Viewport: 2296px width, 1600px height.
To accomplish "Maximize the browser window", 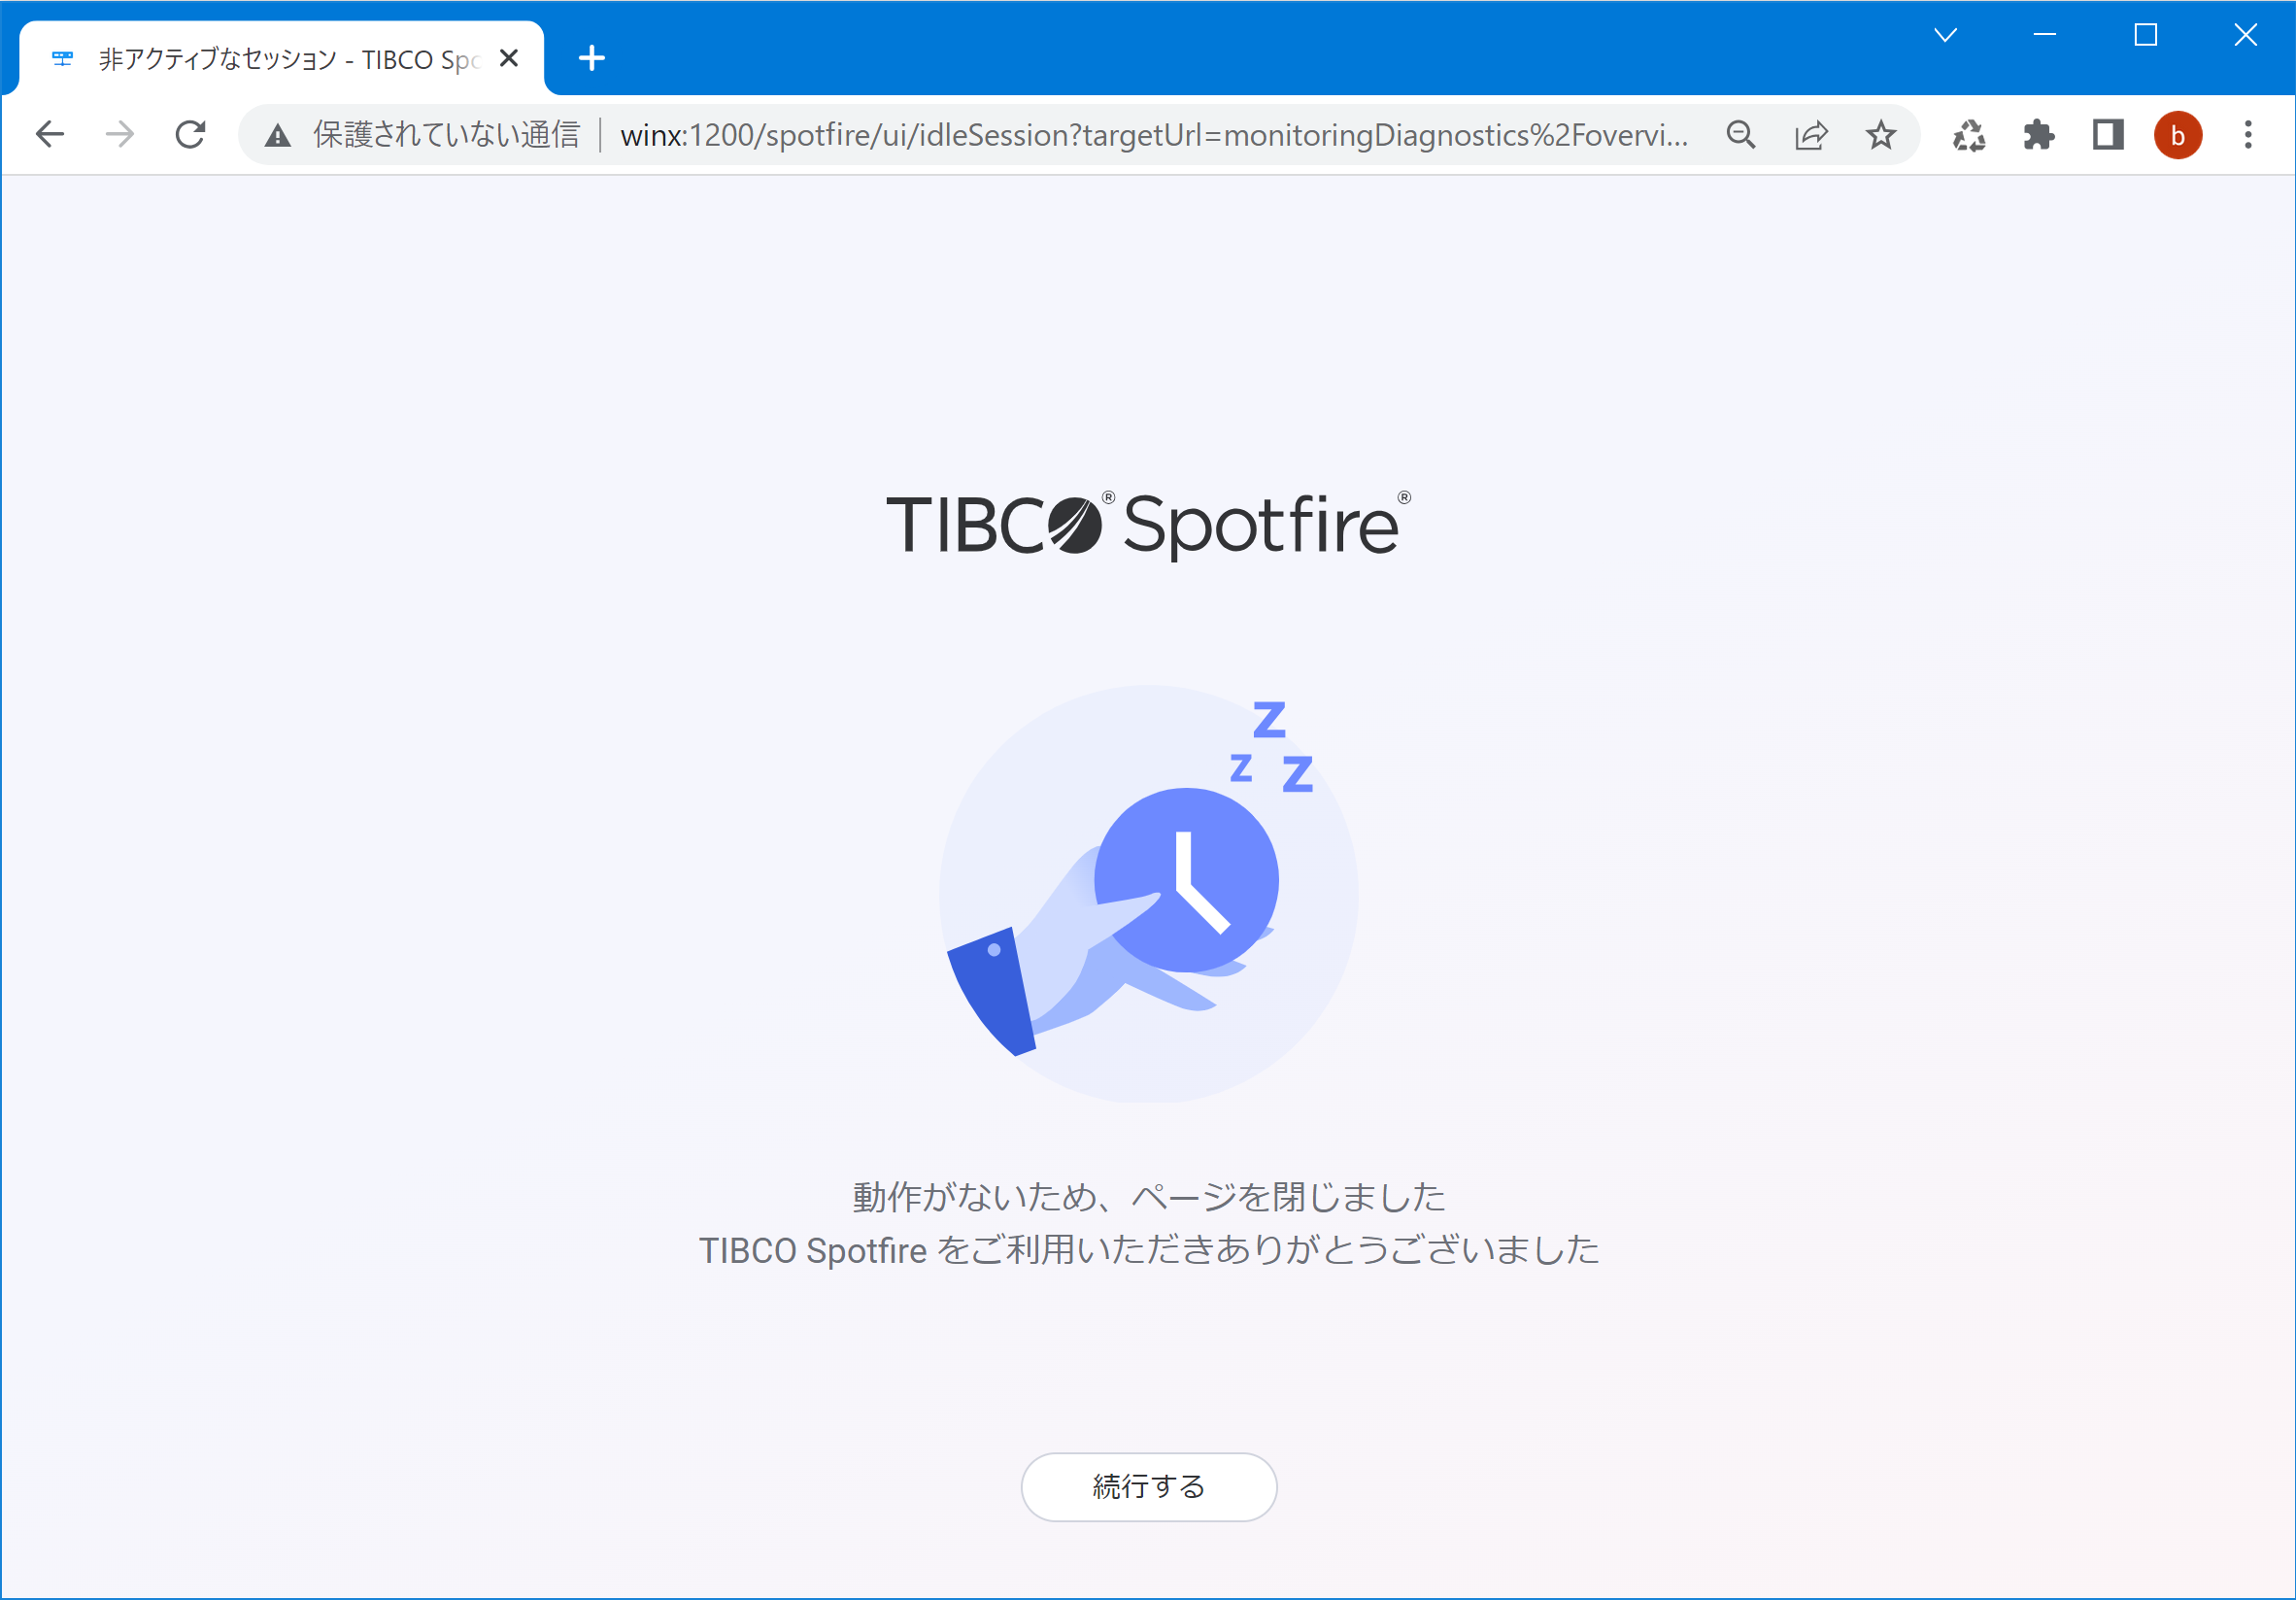I will click(2145, 36).
